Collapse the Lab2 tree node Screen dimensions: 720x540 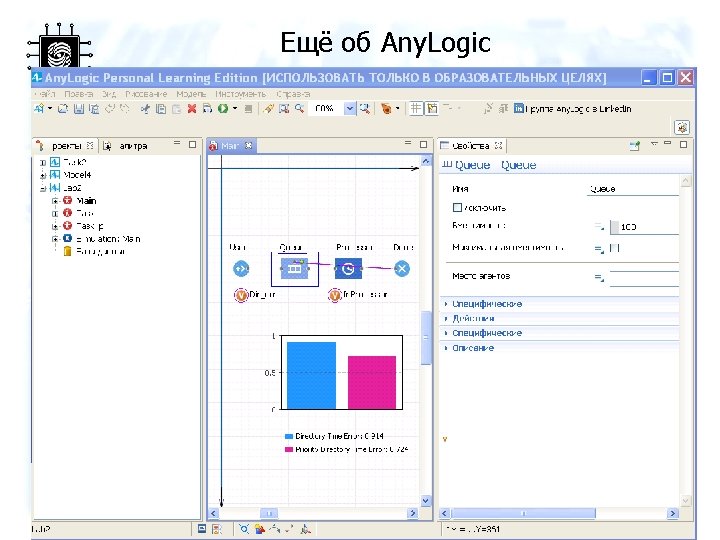[x=43, y=188]
